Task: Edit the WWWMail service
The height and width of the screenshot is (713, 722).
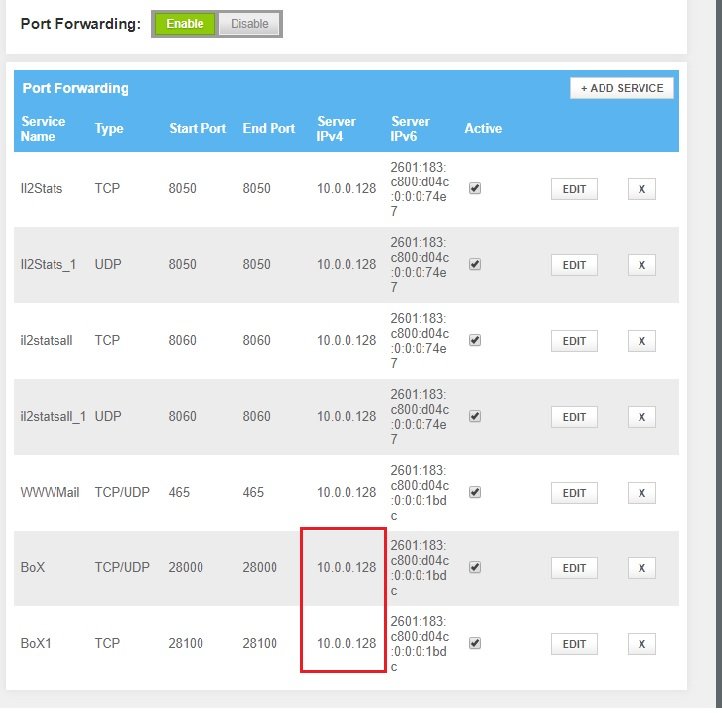Action: 574,493
